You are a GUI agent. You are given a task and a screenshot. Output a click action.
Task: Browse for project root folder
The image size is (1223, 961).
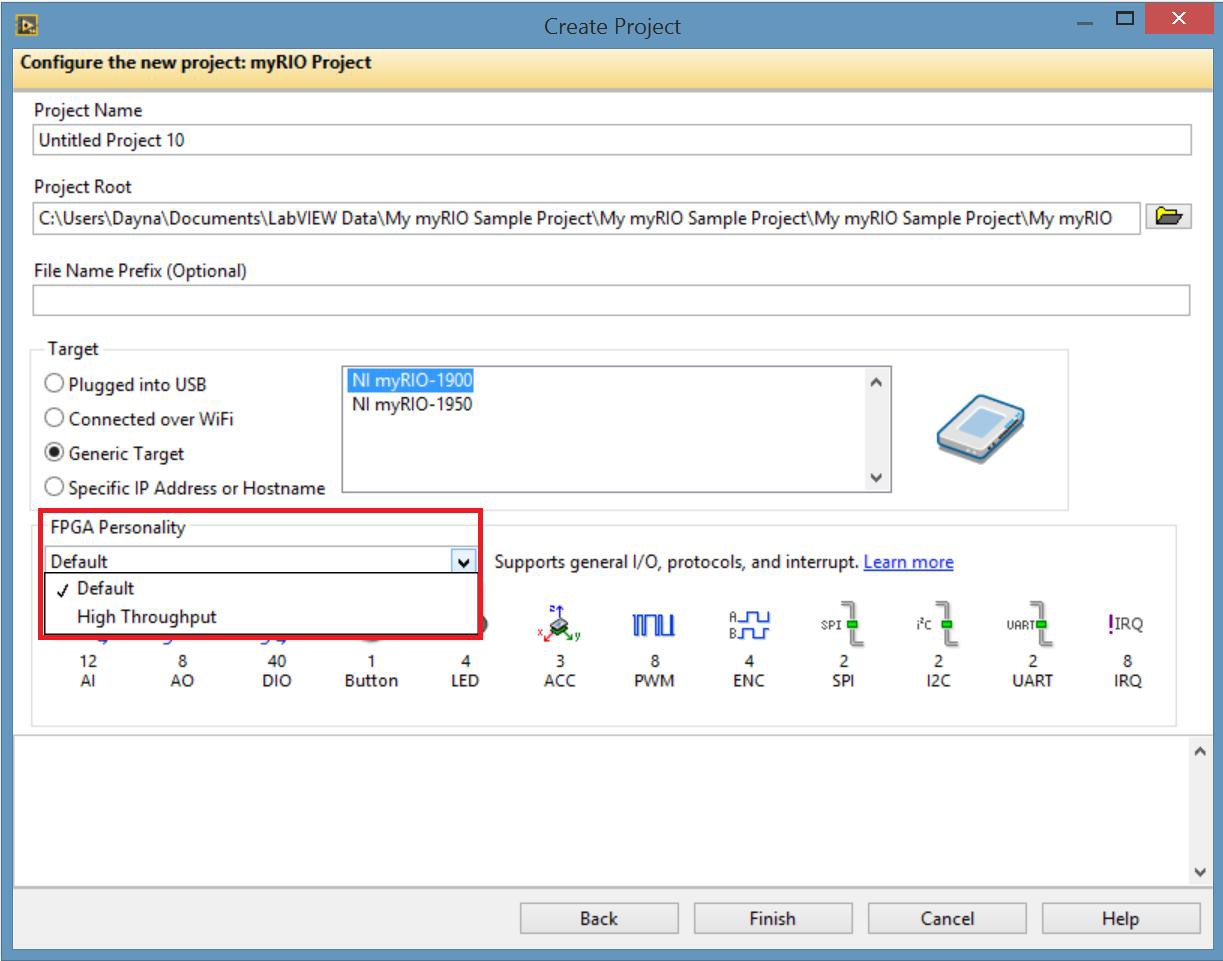tap(1168, 217)
